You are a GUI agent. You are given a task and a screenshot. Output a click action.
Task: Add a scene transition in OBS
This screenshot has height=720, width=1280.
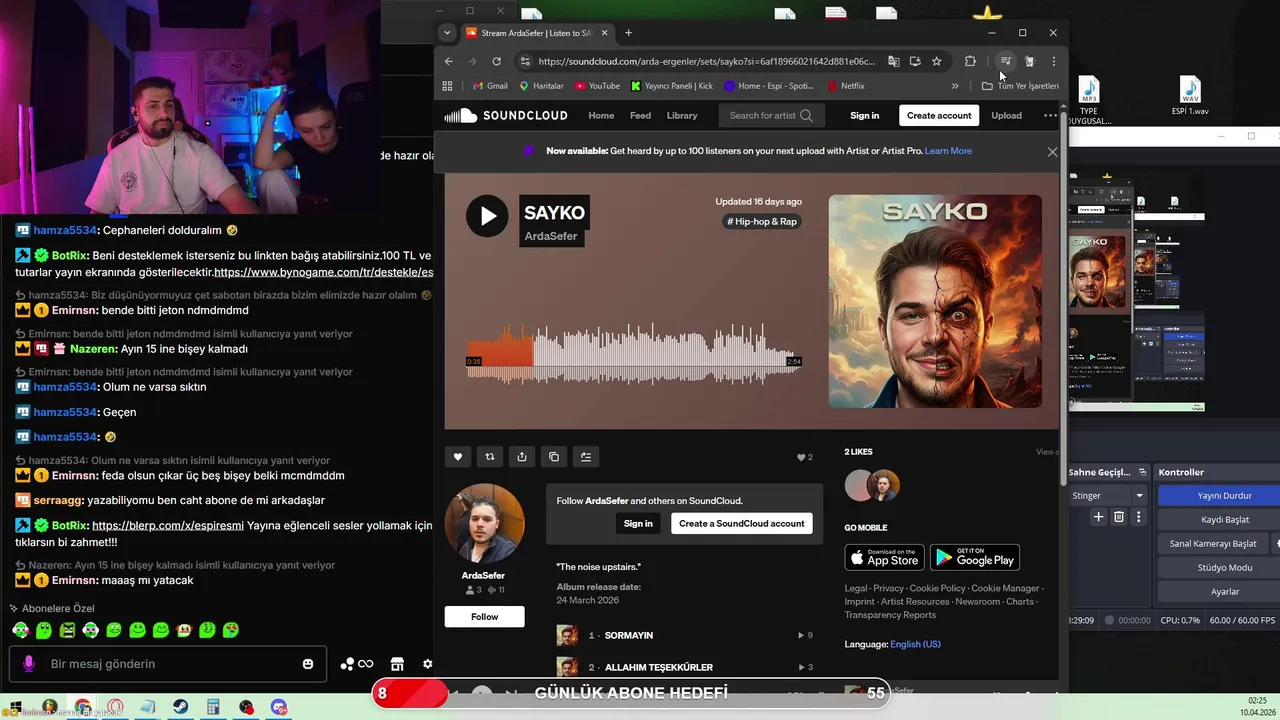[x=1098, y=517]
